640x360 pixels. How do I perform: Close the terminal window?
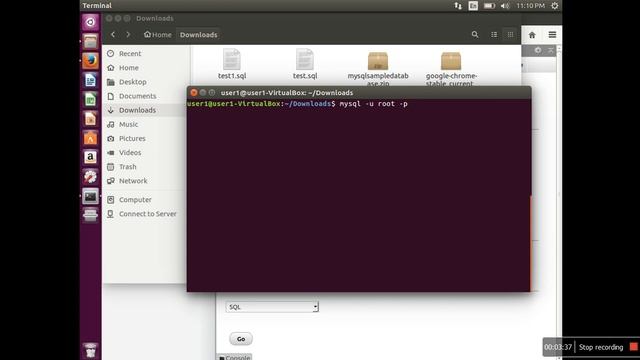click(x=194, y=93)
